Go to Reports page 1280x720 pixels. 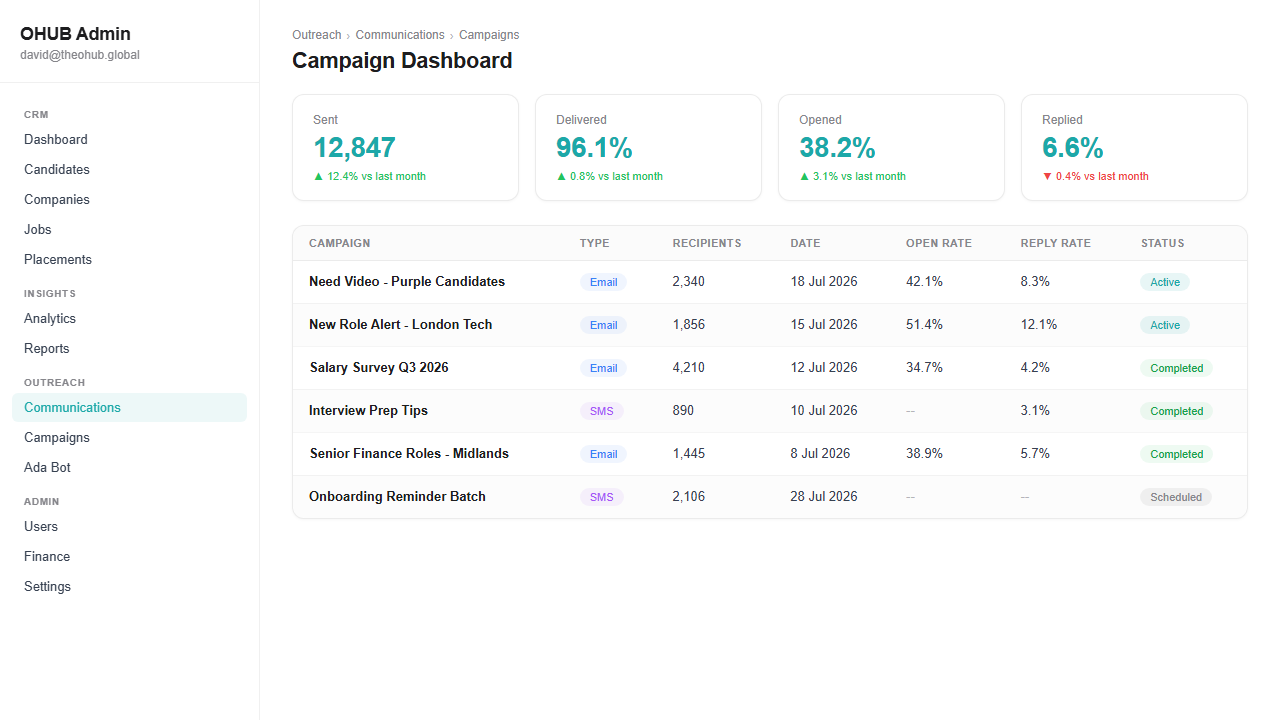point(129,349)
